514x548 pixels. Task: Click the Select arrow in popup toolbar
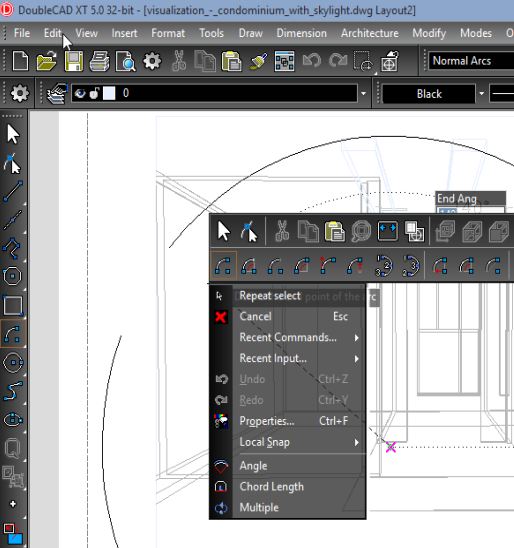click(x=224, y=231)
